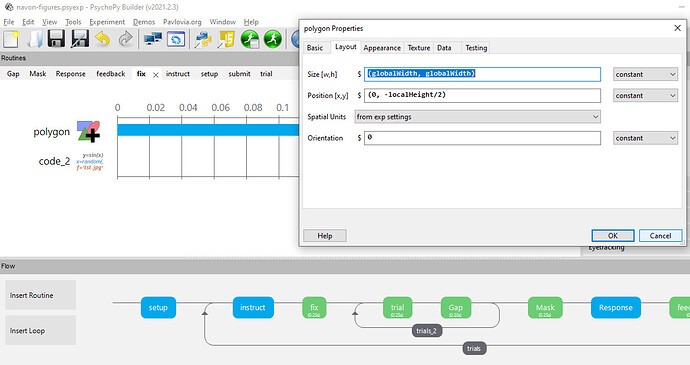This screenshot has width=690, height=365.
Task: Click the trials loop label in Flow
Action: tap(474, 348)
